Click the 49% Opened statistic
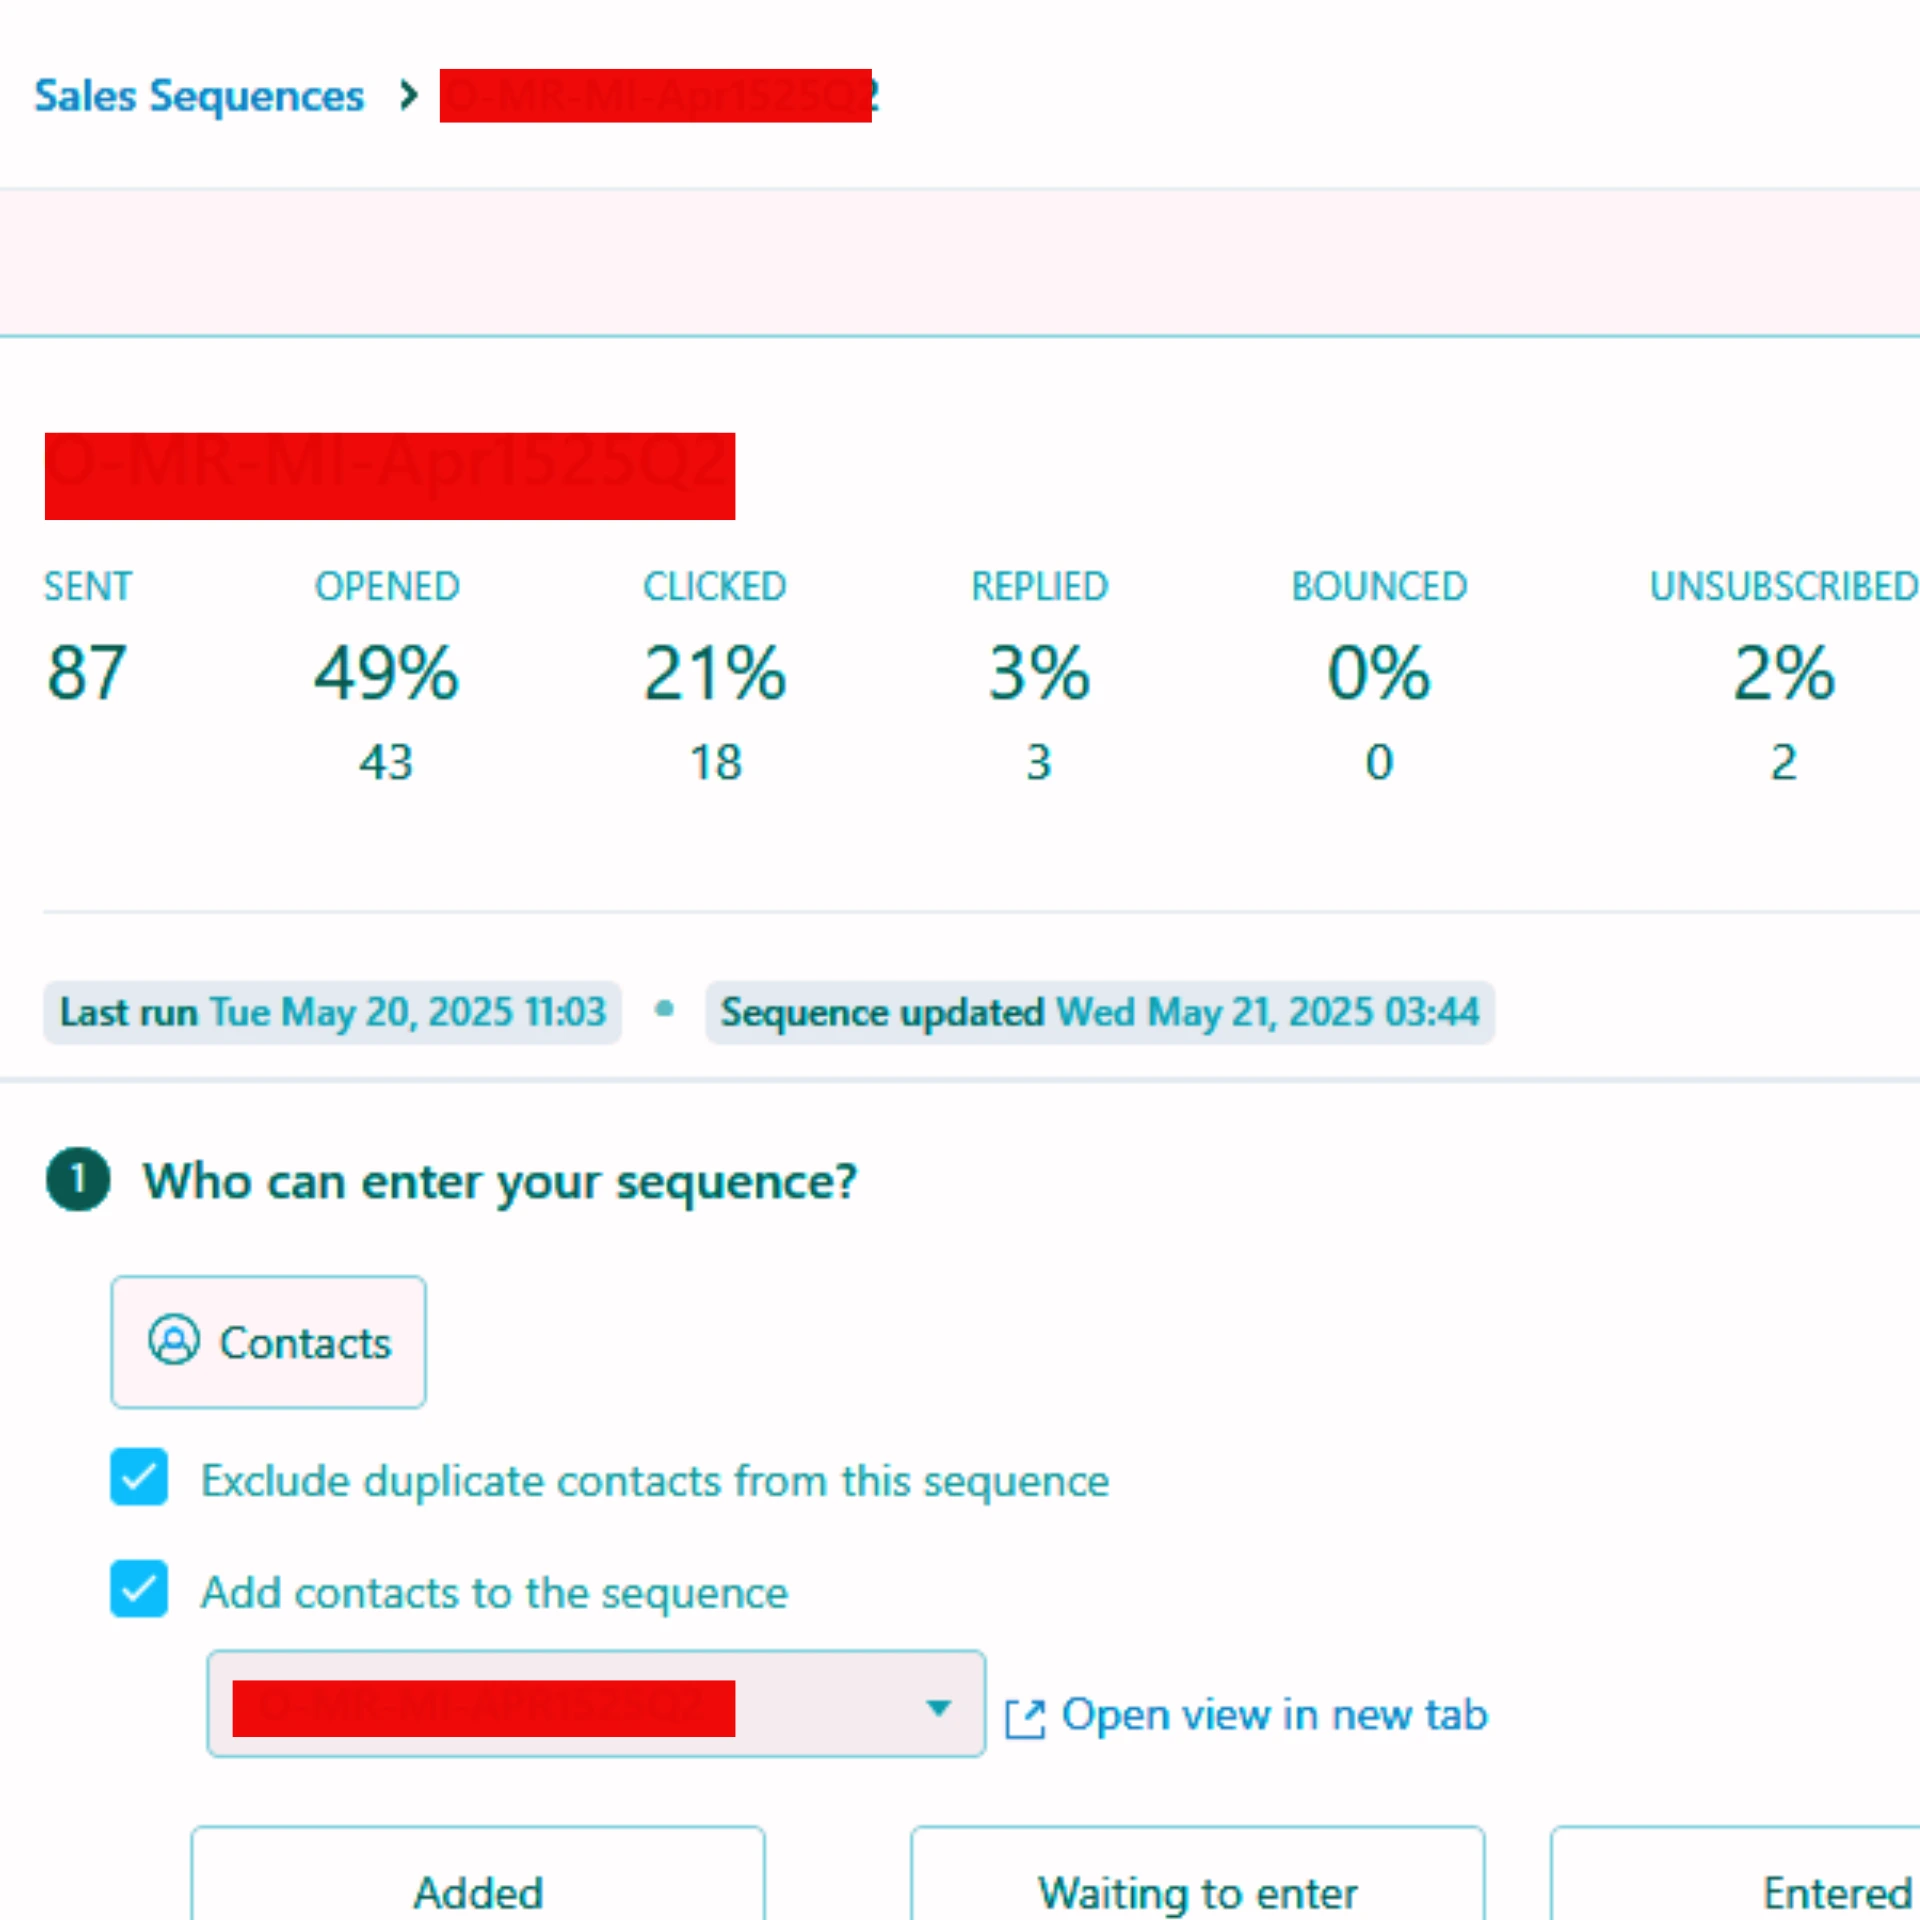 pyautogui.click(x=386, y=673)
